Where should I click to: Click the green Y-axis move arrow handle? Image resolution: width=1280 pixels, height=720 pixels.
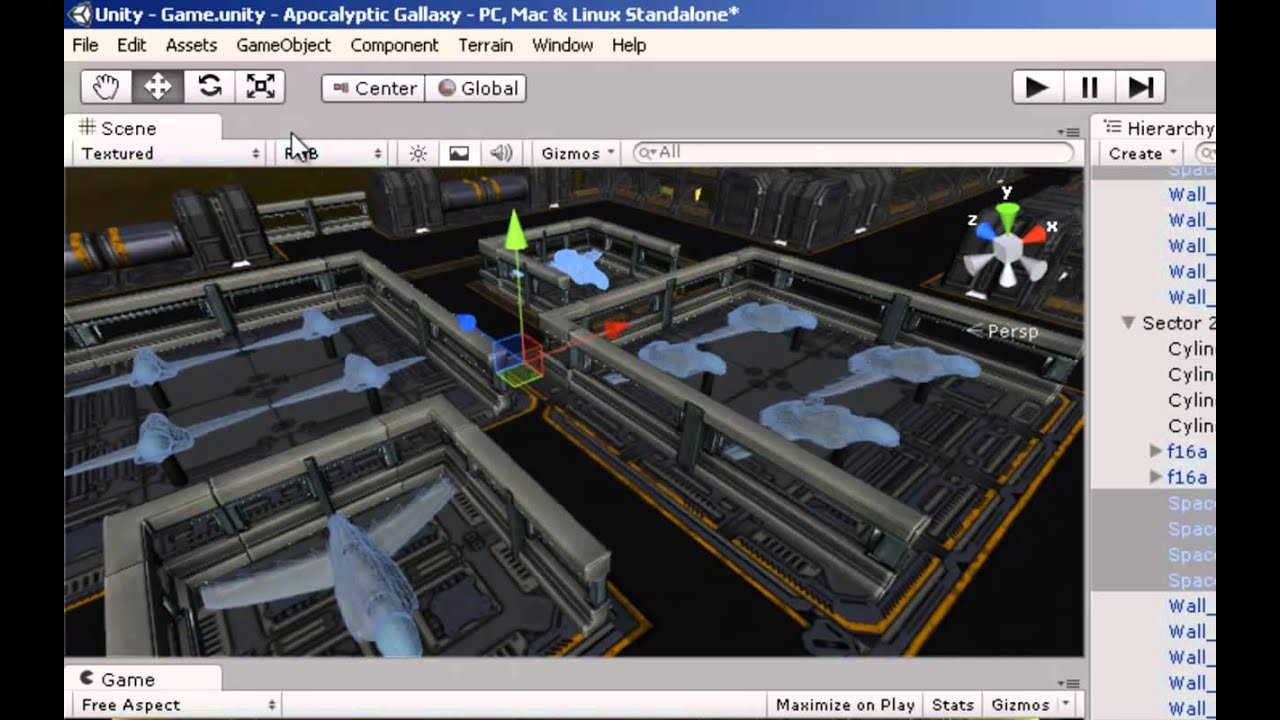[x=515, y=229]
